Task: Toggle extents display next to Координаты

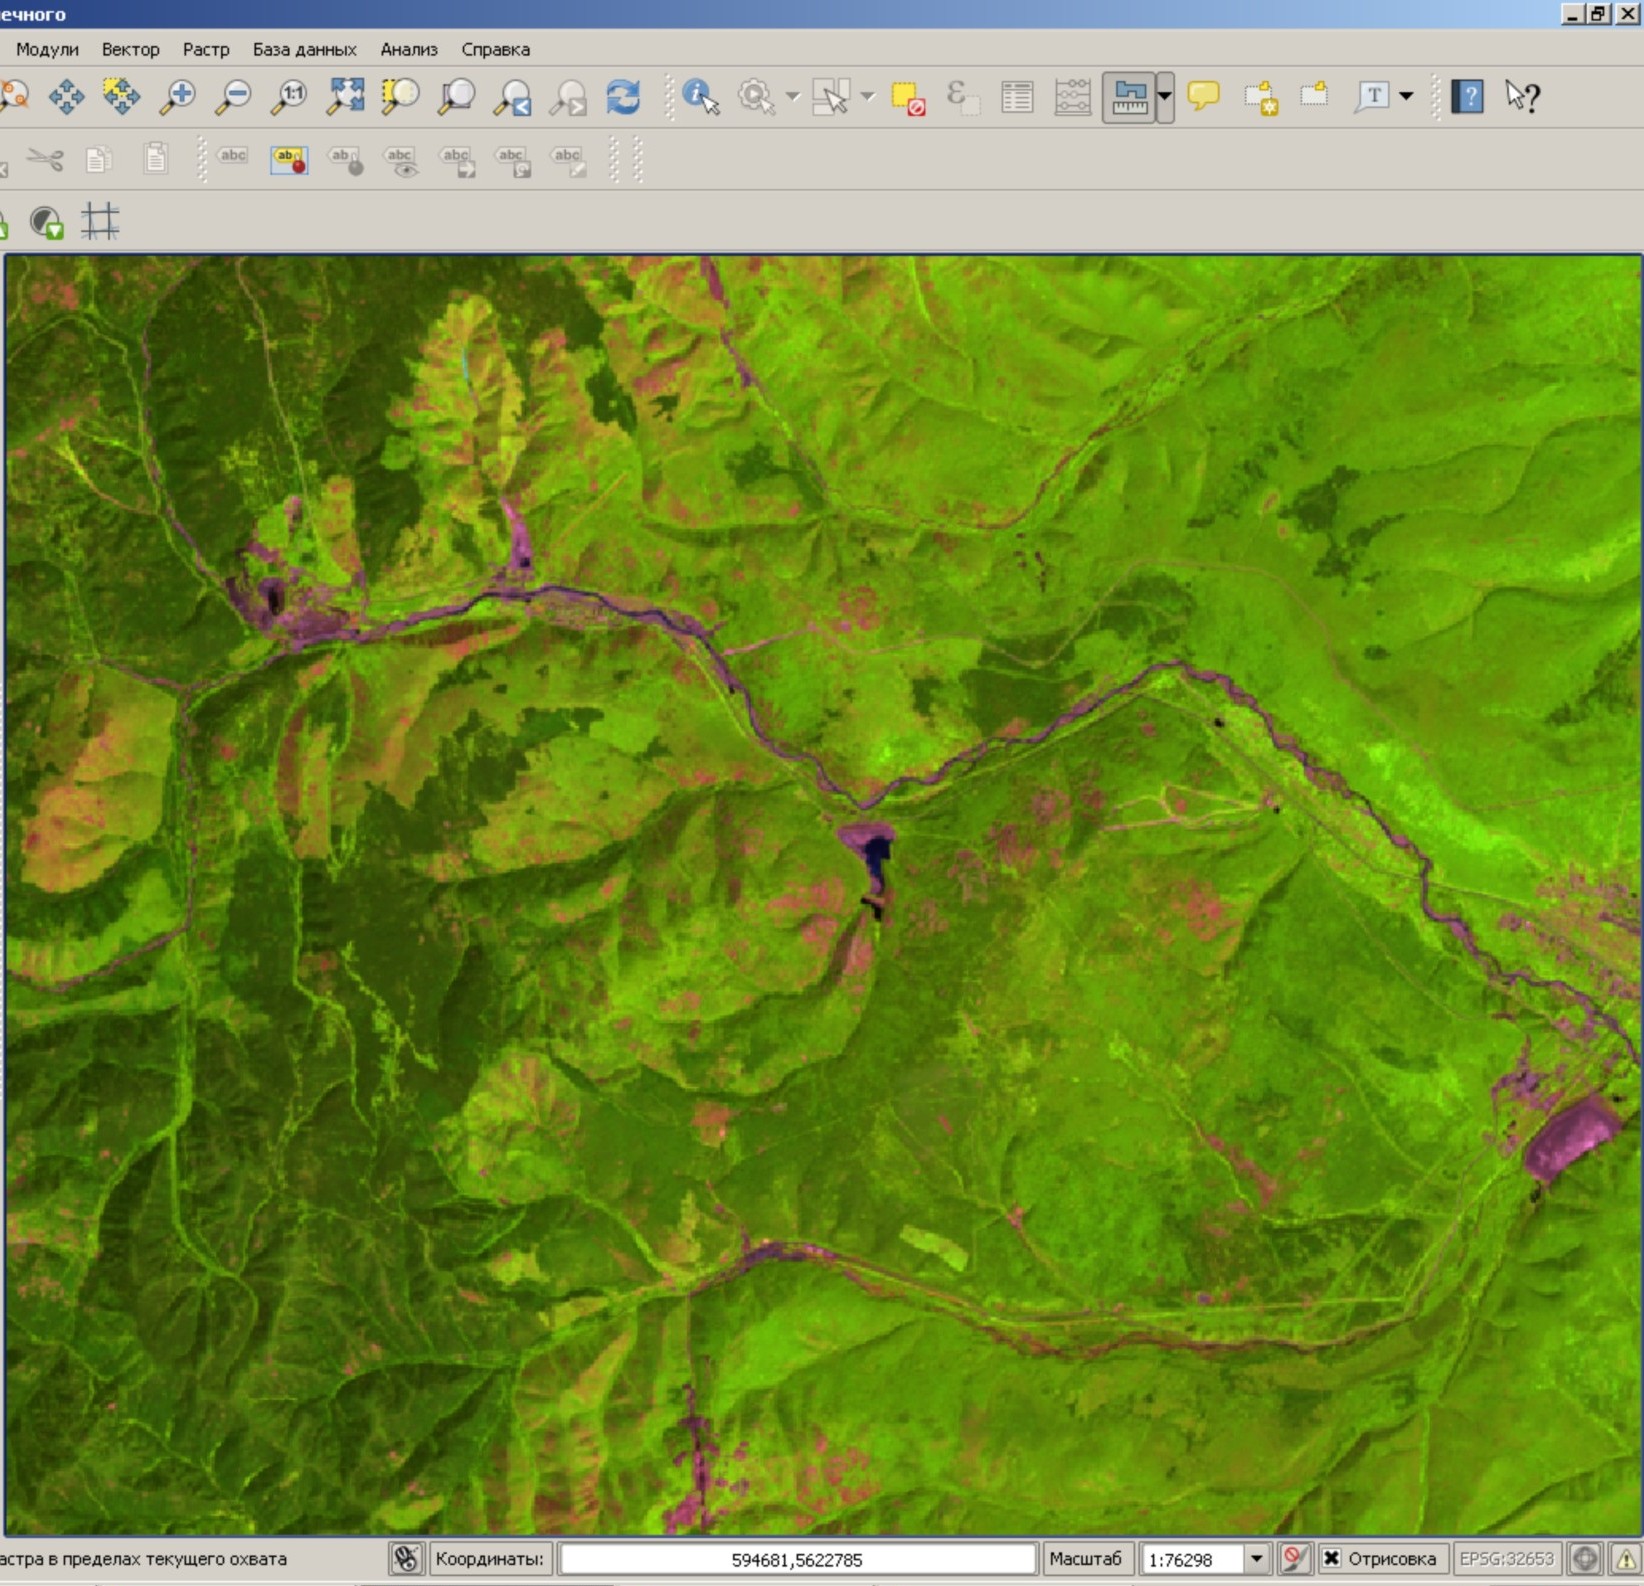Action: click(x=405, y=1558)
